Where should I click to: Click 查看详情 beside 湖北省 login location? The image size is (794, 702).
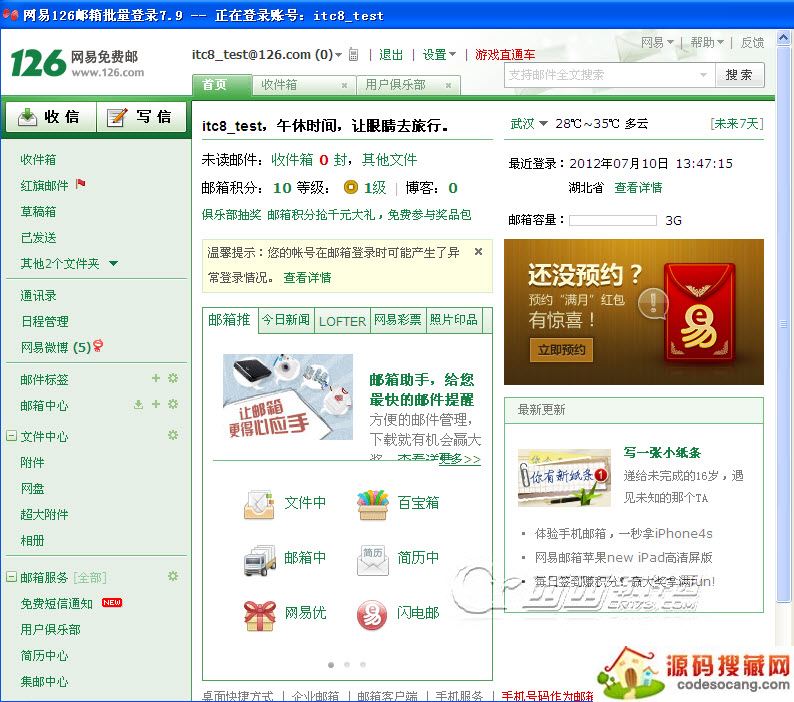coord(638,188)
